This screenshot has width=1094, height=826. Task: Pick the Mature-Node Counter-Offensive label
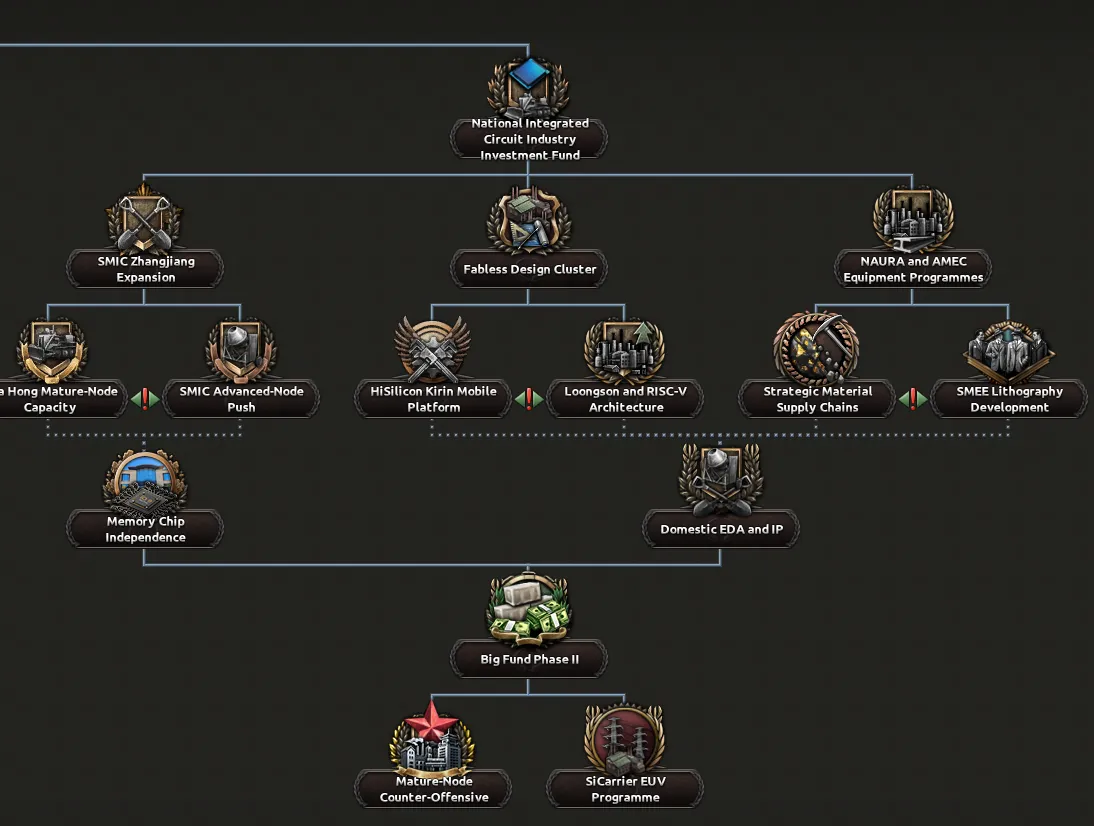433,789
